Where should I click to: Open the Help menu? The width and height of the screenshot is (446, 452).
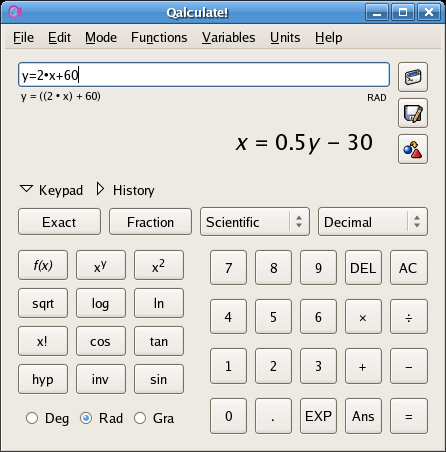click(329, 37)
